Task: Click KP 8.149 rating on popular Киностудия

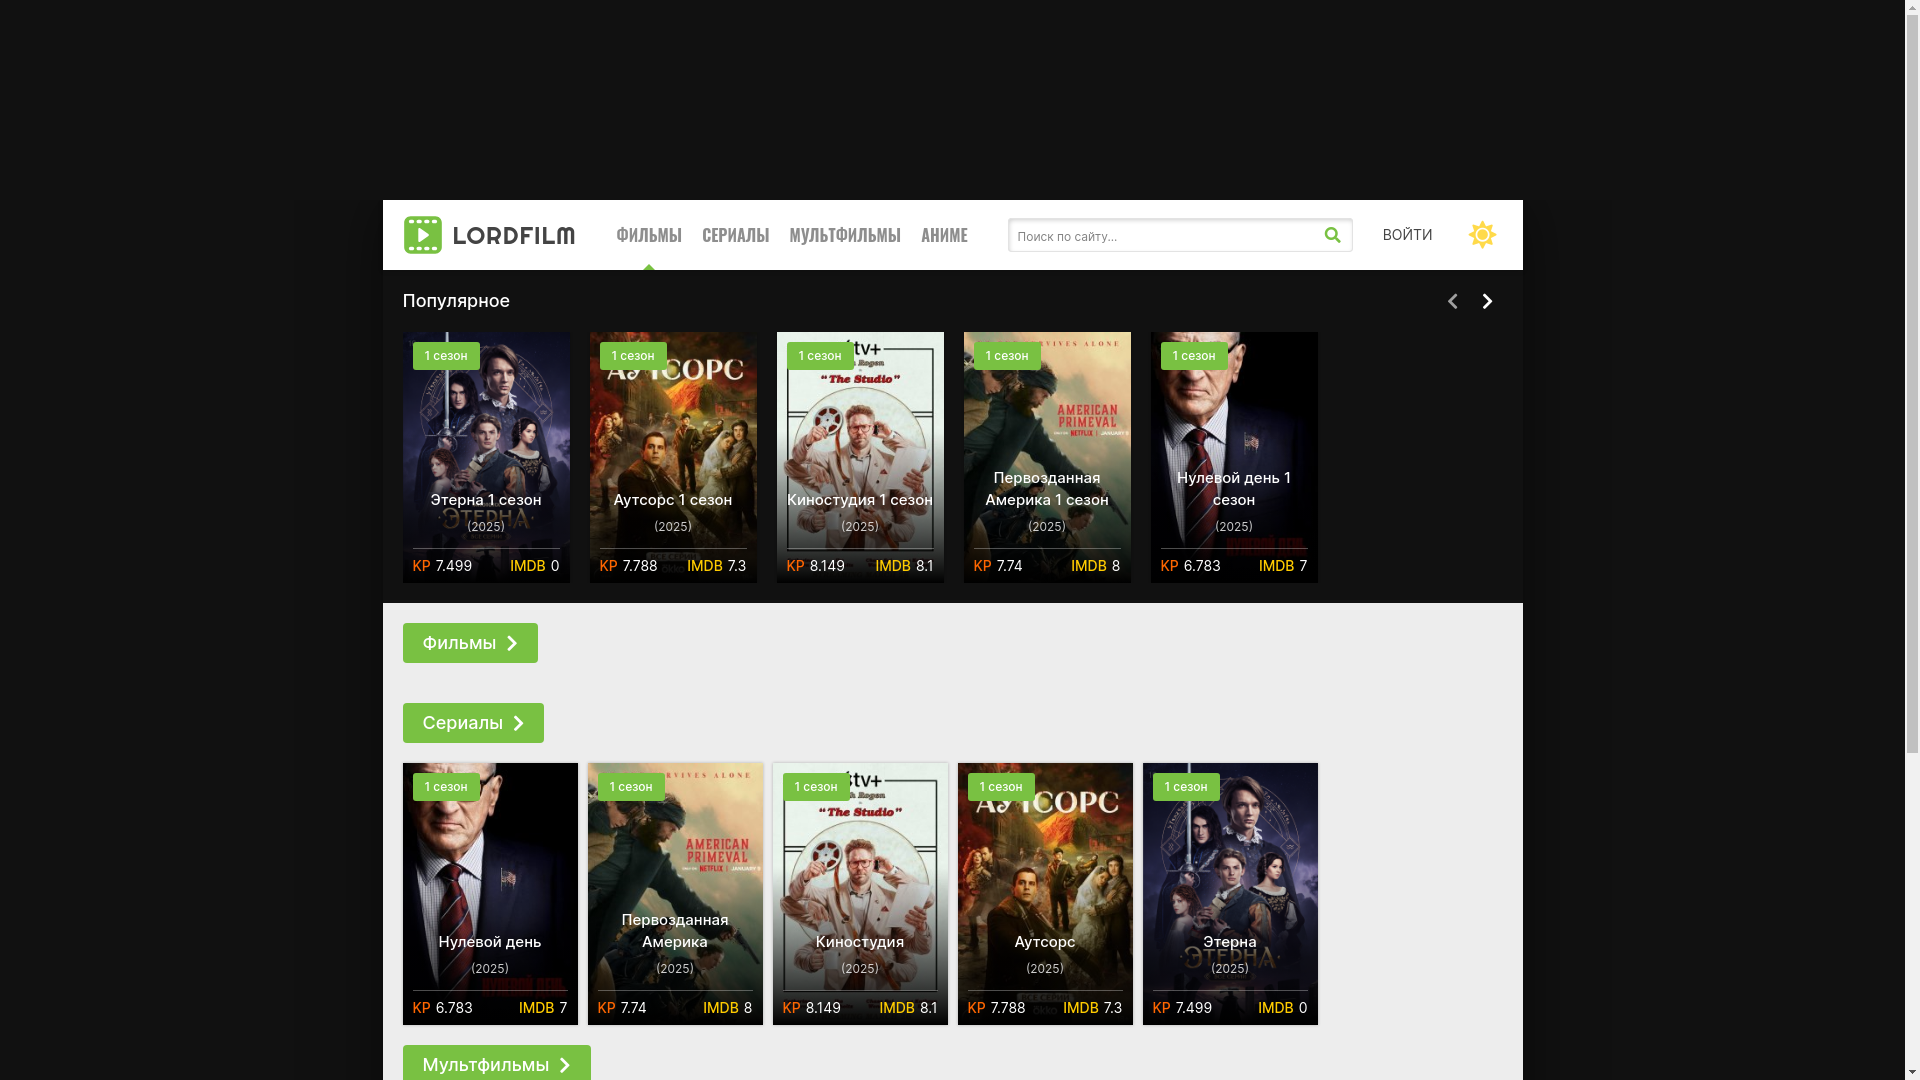Action: [x=815, y=566]
